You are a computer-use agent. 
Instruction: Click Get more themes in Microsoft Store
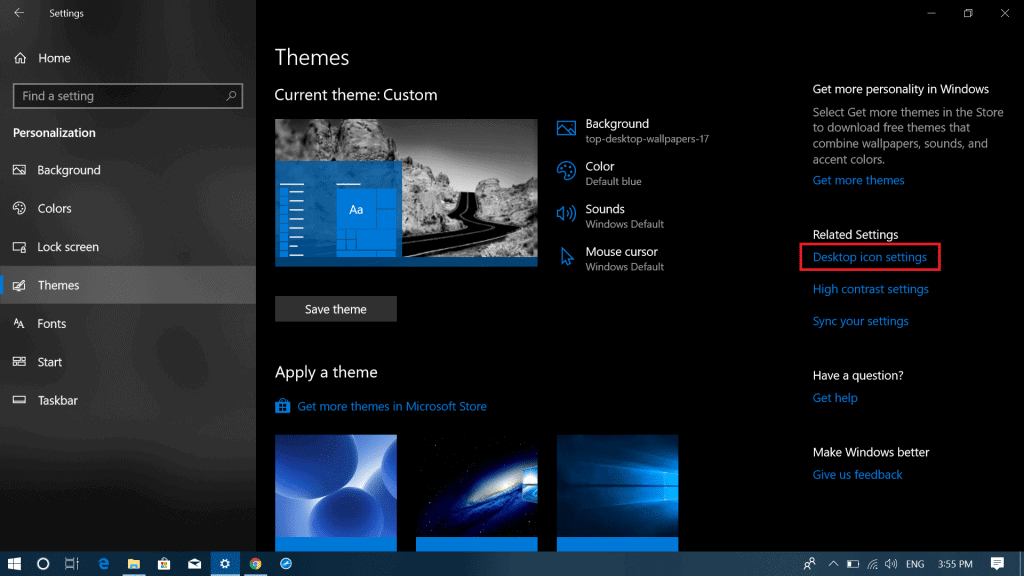coord(392,406)
